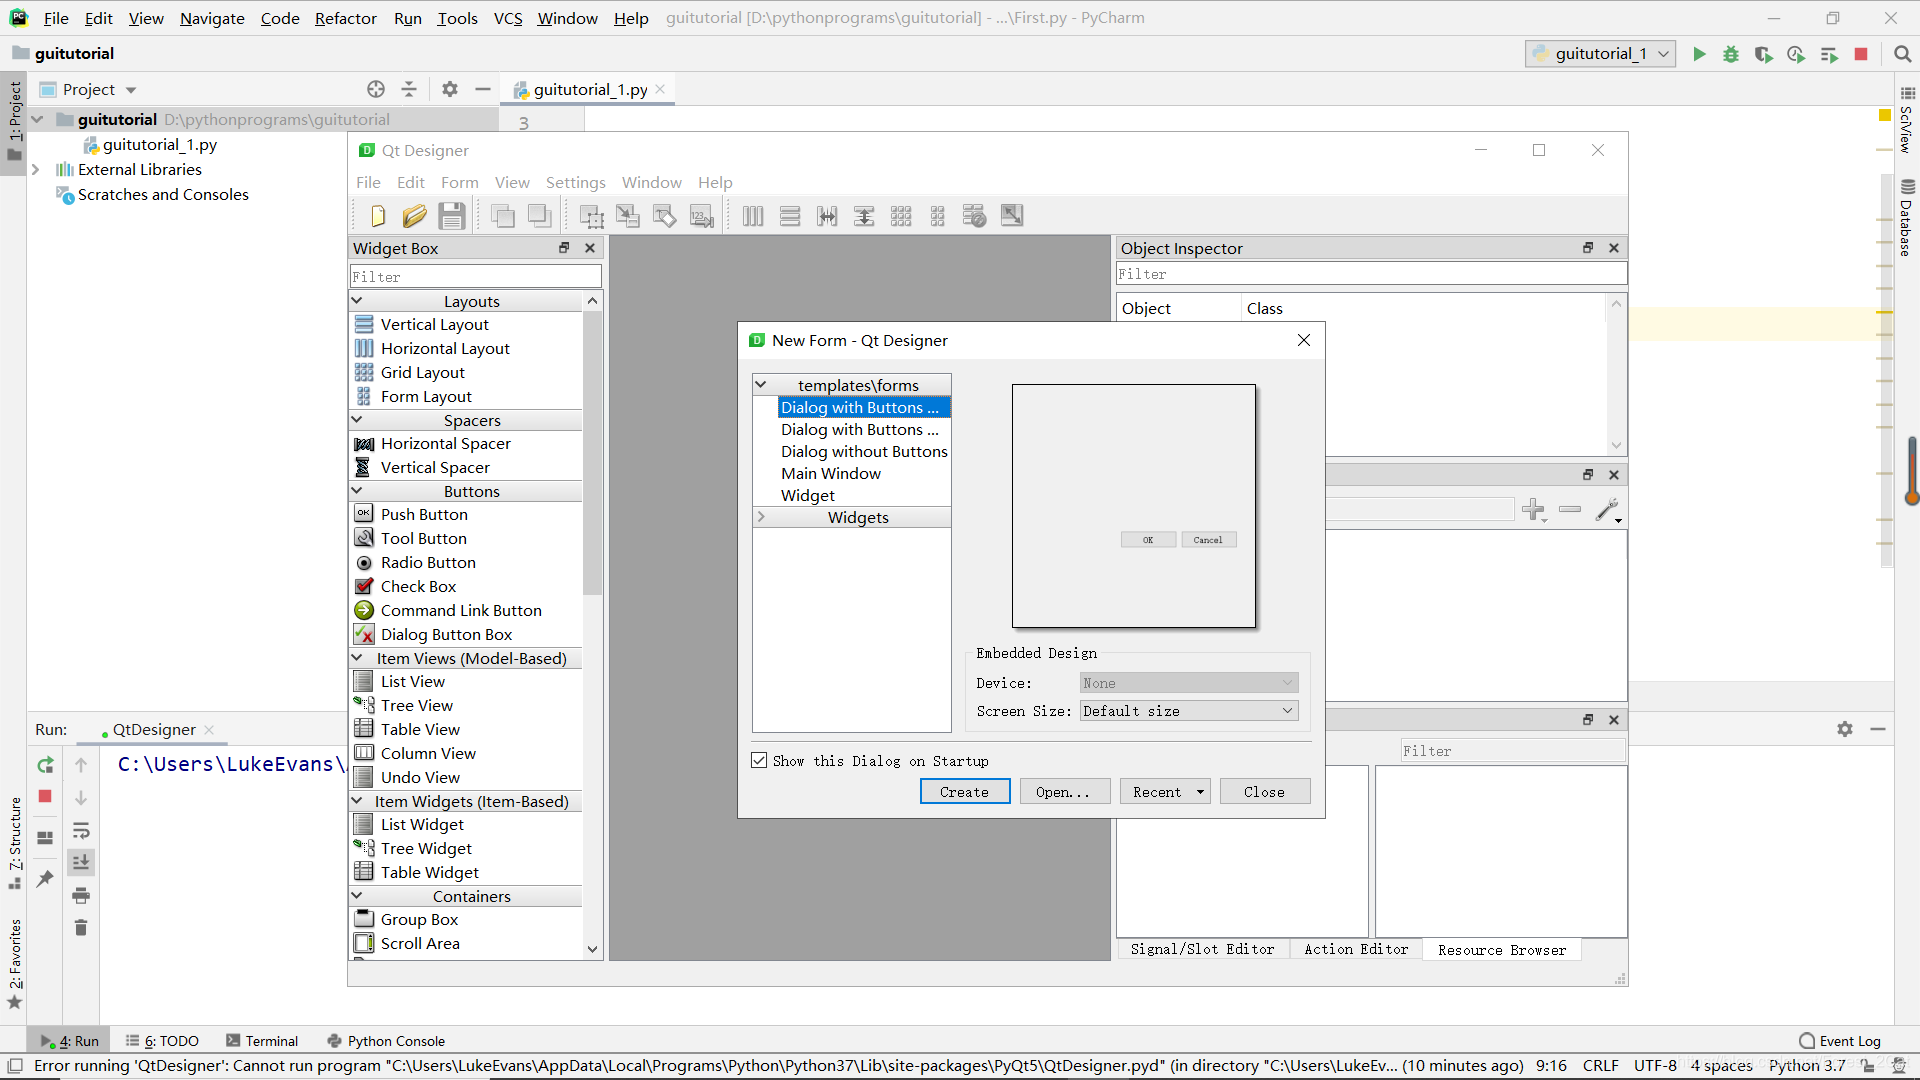The width and height of the screenshot is (1920, 1080).
Task: Click the Run button in PyCharm toolbar
Action: coord(1700,54)
